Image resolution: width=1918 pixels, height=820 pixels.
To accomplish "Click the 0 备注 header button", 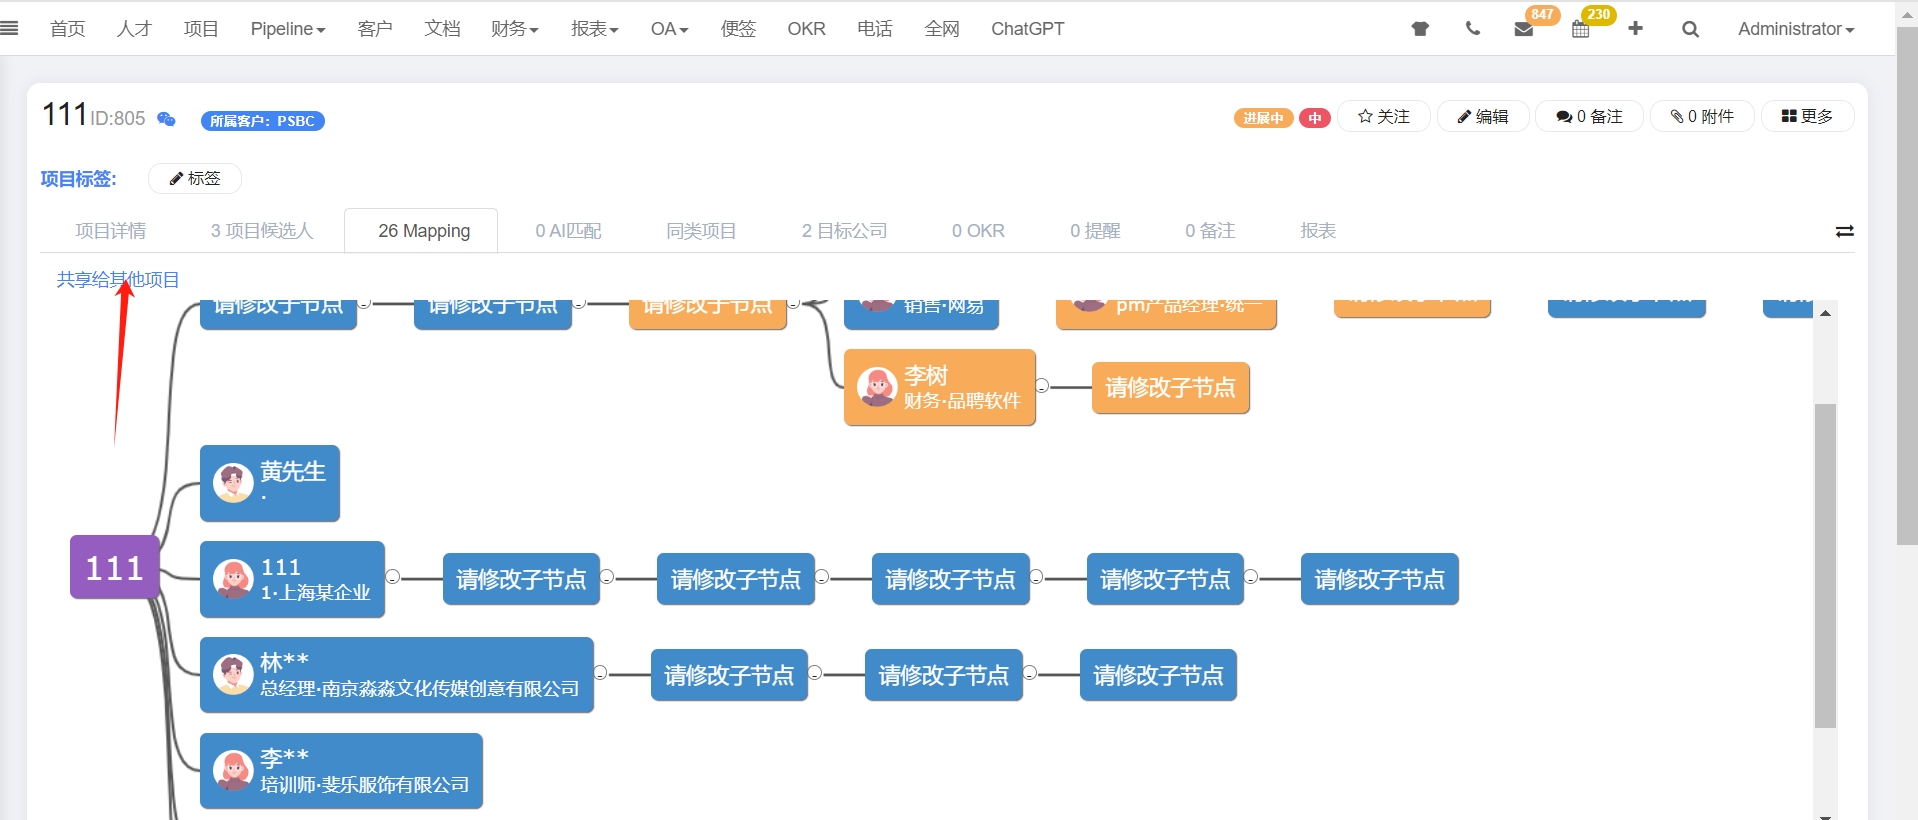I will (1589, 116).
